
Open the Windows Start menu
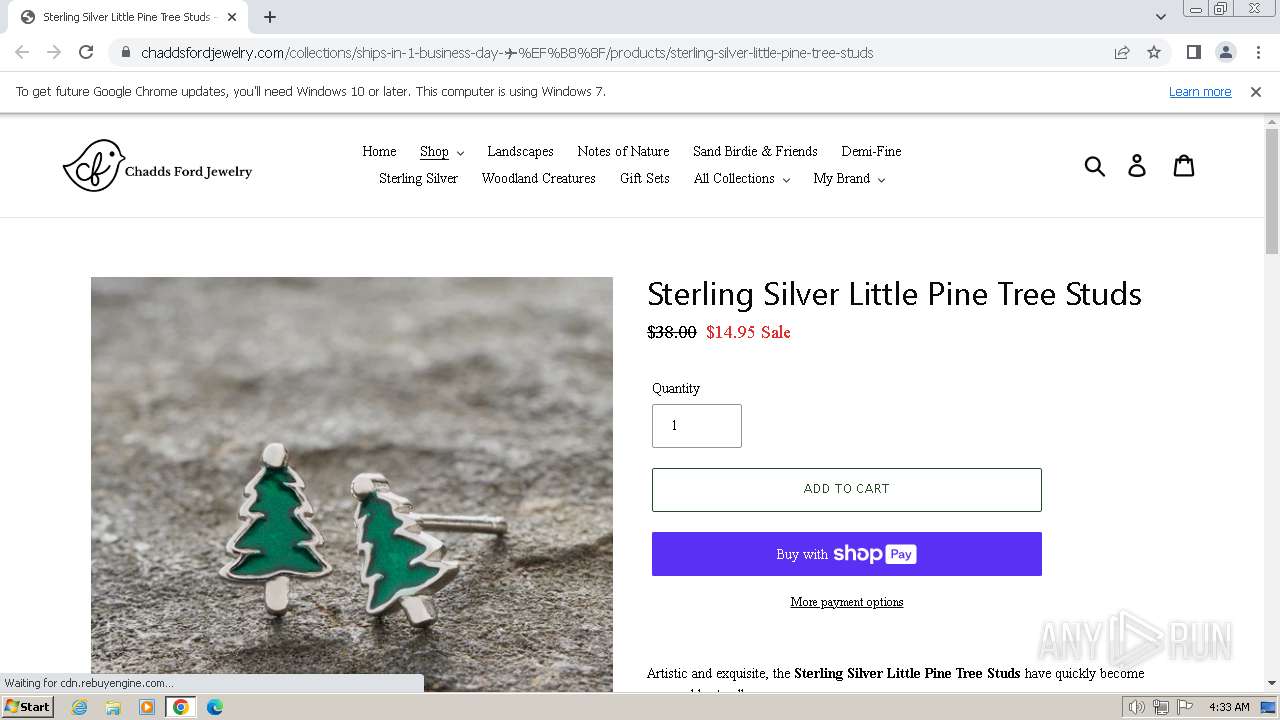coord(28,707)
